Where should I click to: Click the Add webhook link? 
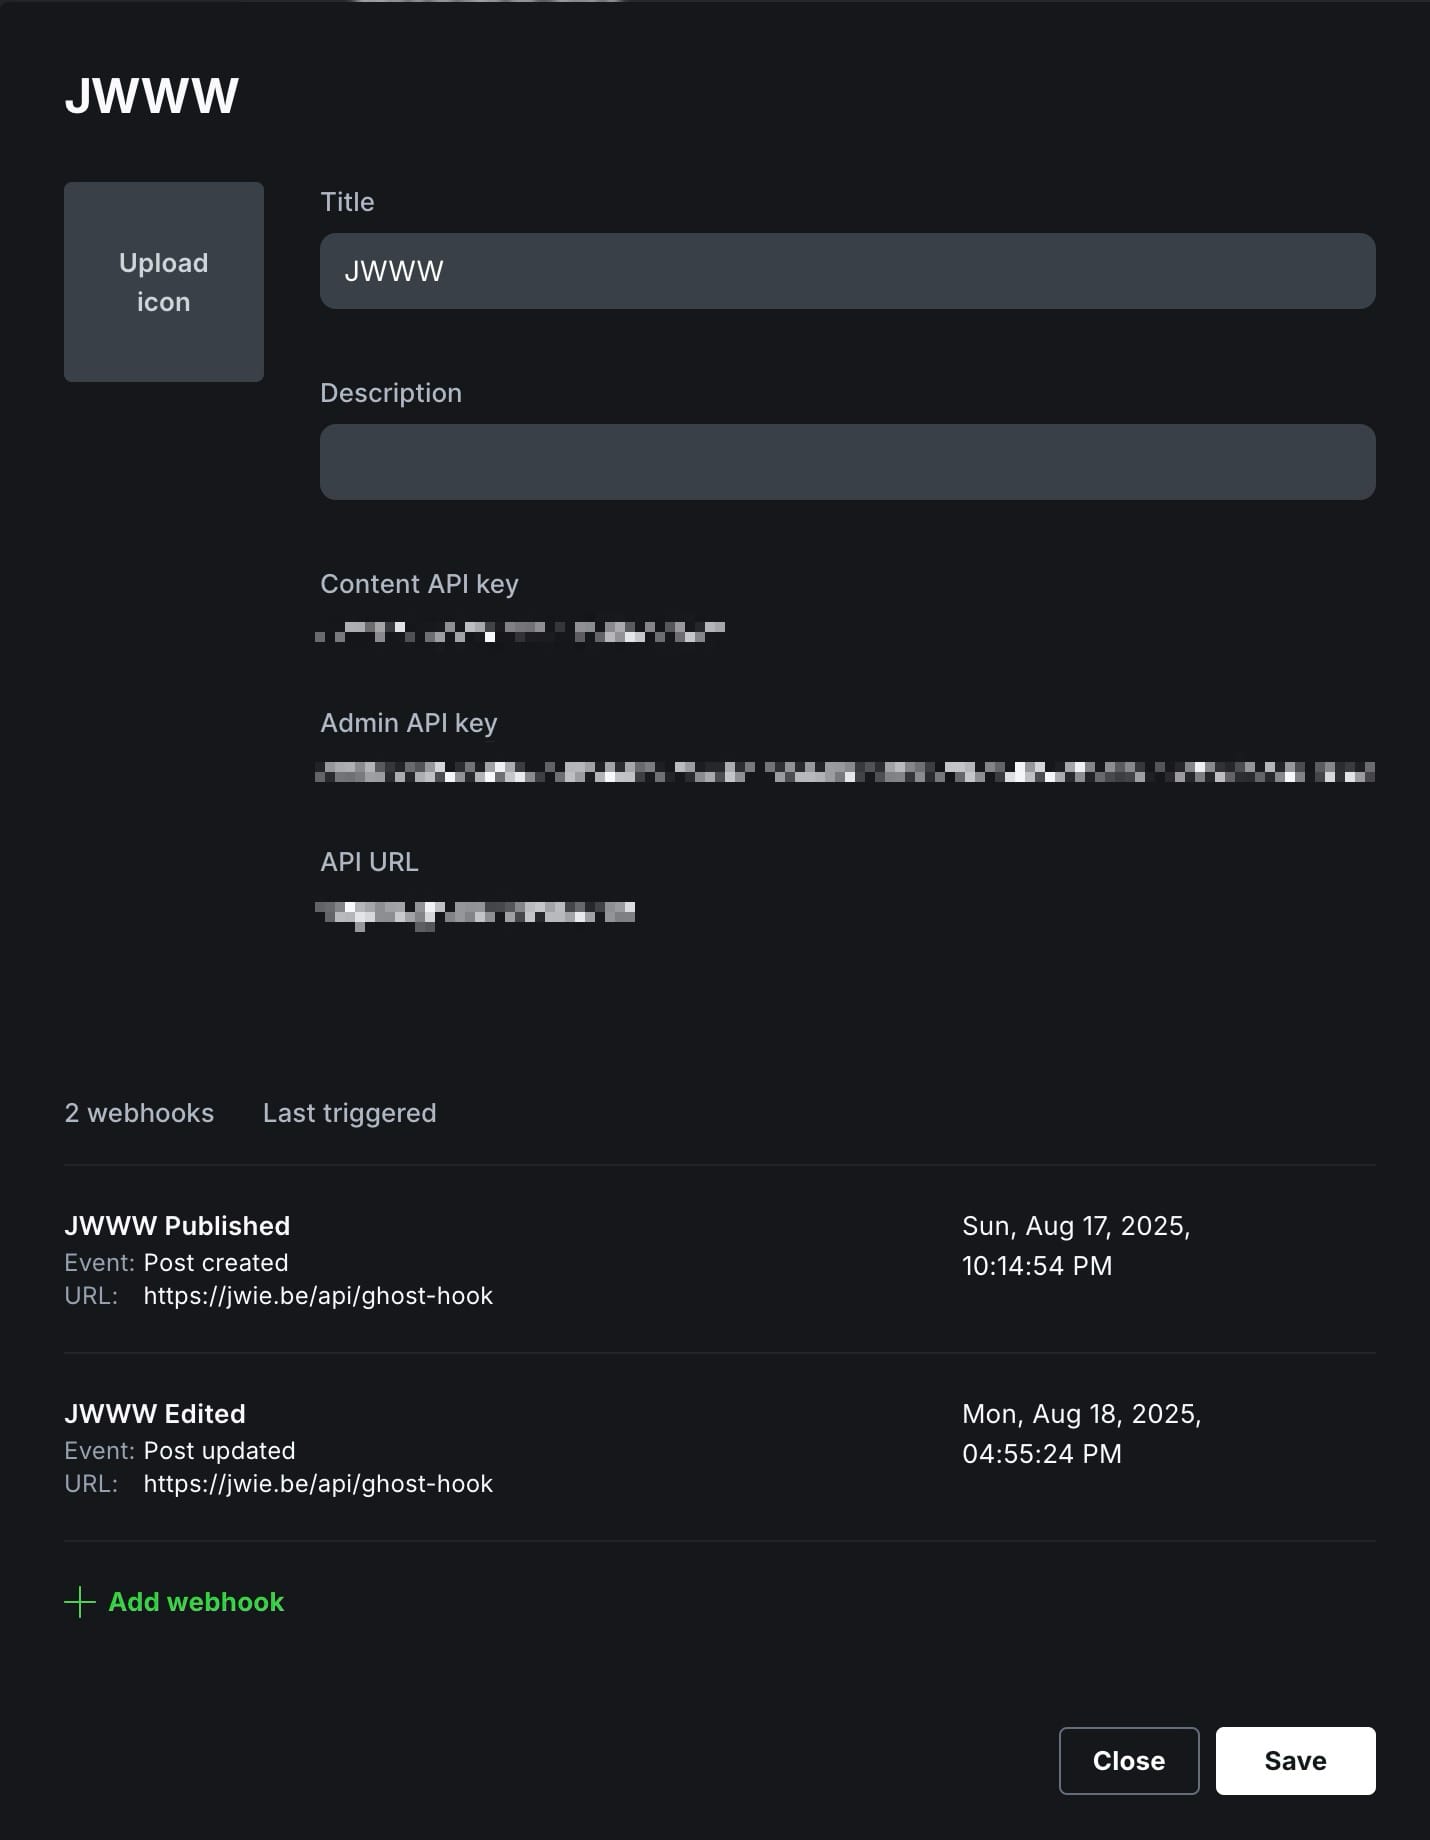coord(196,1602)
